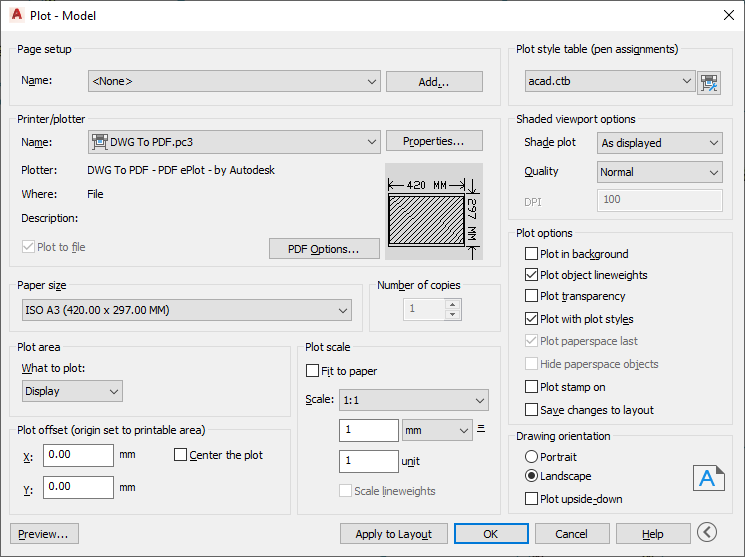This screenshot has width=745, height=557.
Task: Open the Scale dropdown
Action: 413,400
